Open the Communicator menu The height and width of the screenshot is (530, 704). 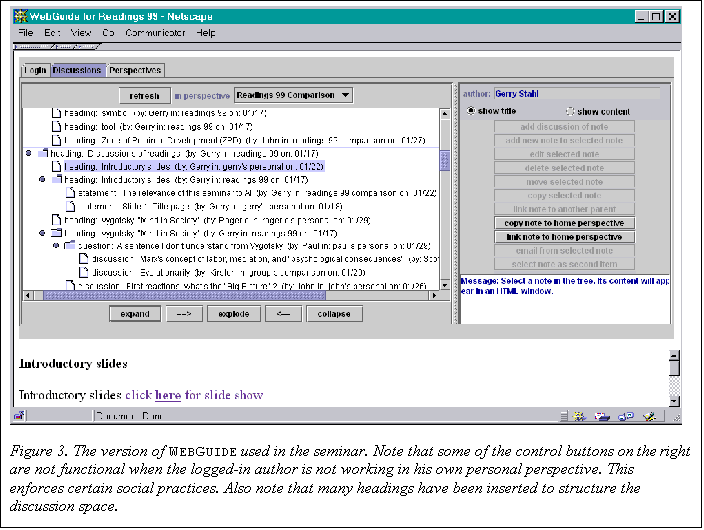pyautogui.click(x=155, y=33)
